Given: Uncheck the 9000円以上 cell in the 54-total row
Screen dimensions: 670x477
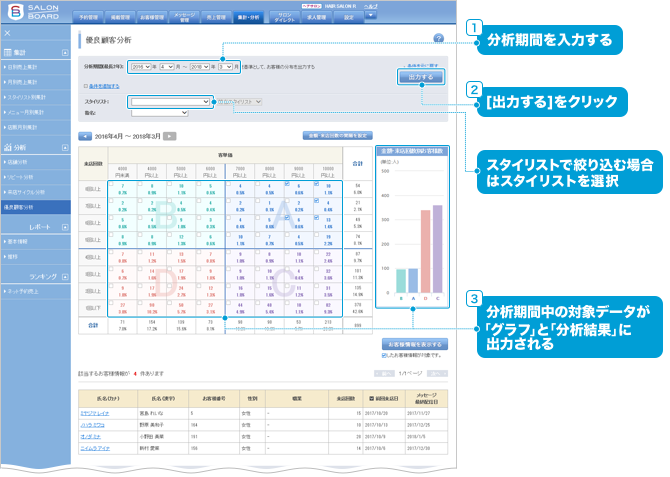Looking at the screenshot, I should 287,184.
